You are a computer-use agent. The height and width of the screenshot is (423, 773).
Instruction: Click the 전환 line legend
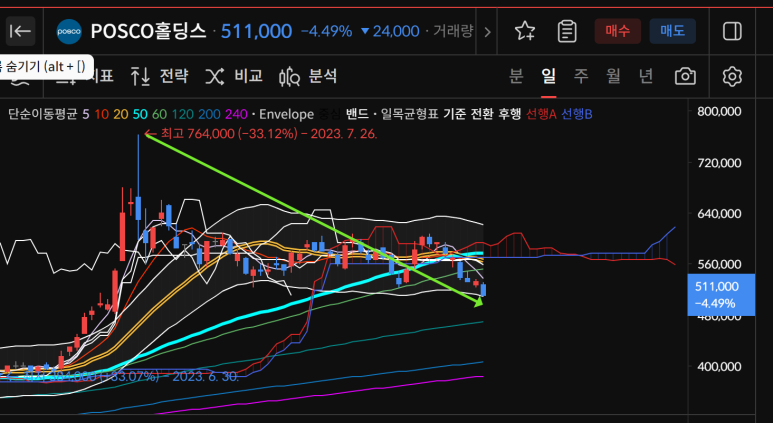[482, 114]
